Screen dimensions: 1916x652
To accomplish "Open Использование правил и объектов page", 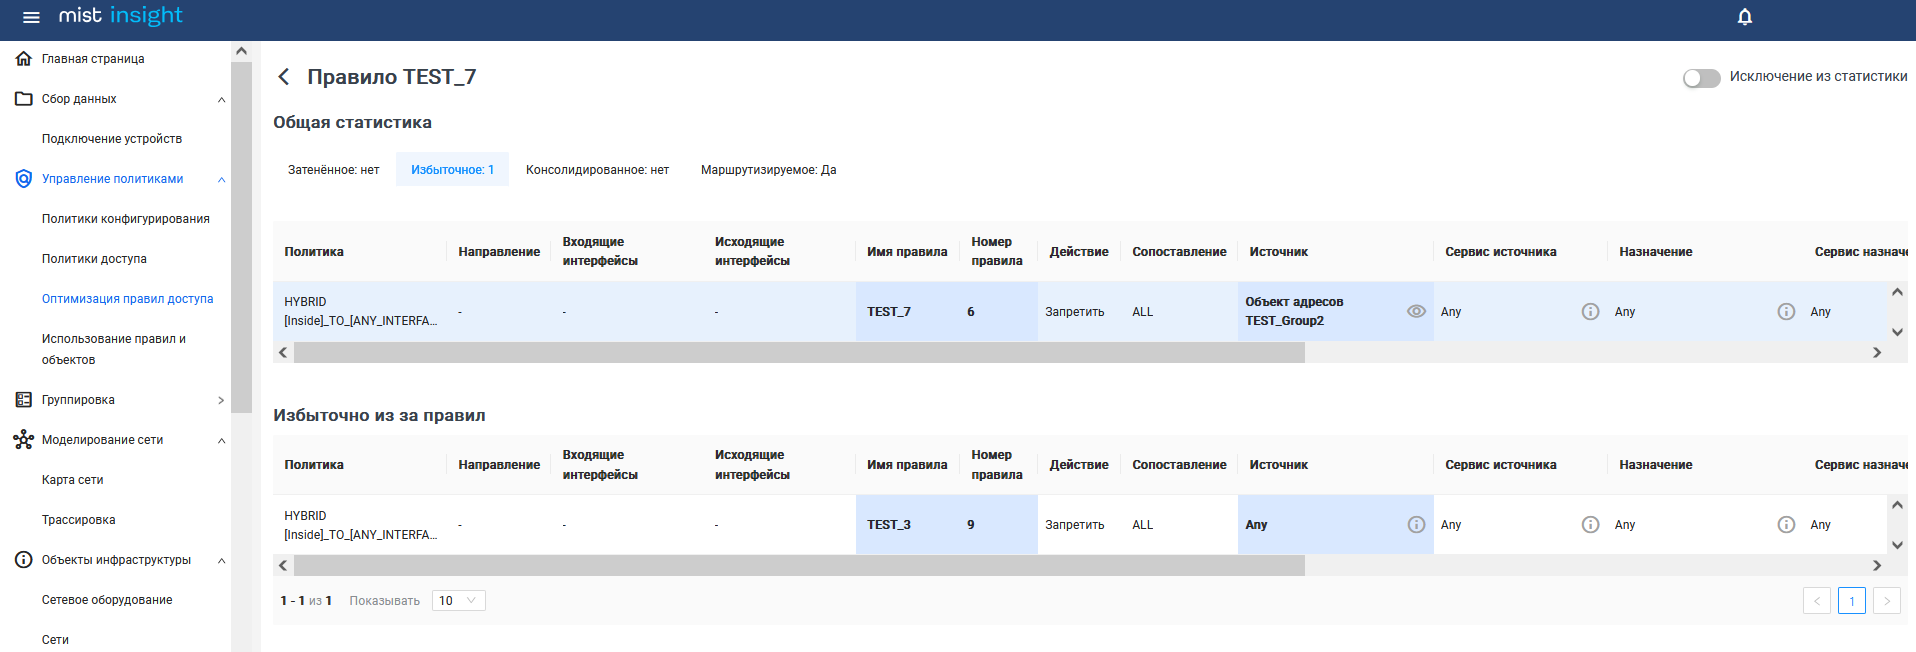I will (115, 349).
